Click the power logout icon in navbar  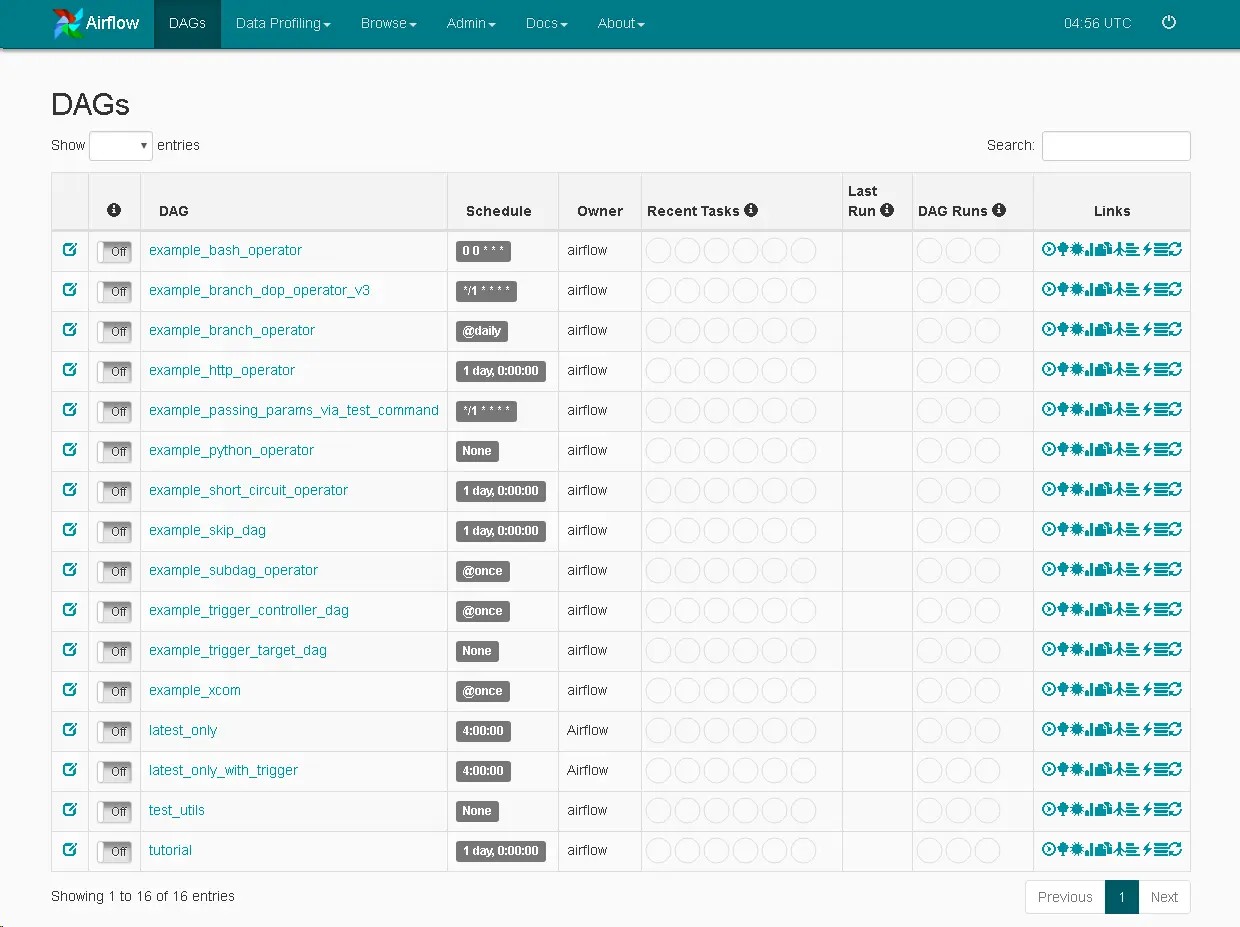pos(1168,23)
